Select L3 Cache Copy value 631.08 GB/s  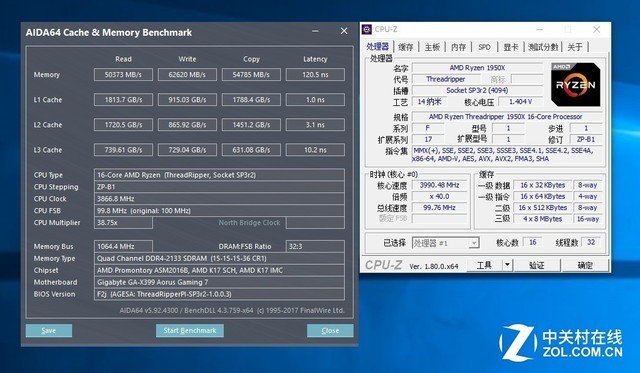point(251,150)
